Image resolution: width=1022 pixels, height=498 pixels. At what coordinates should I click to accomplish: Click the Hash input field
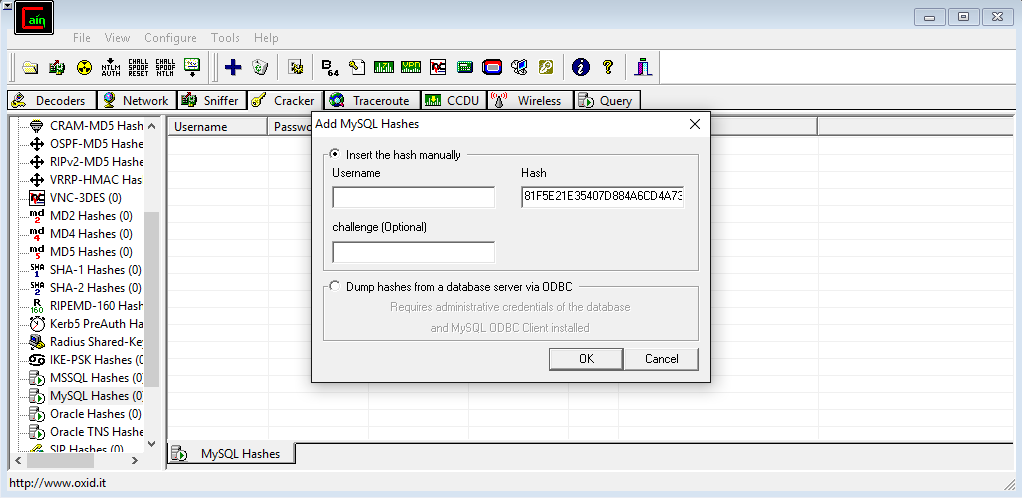point(602,198)
